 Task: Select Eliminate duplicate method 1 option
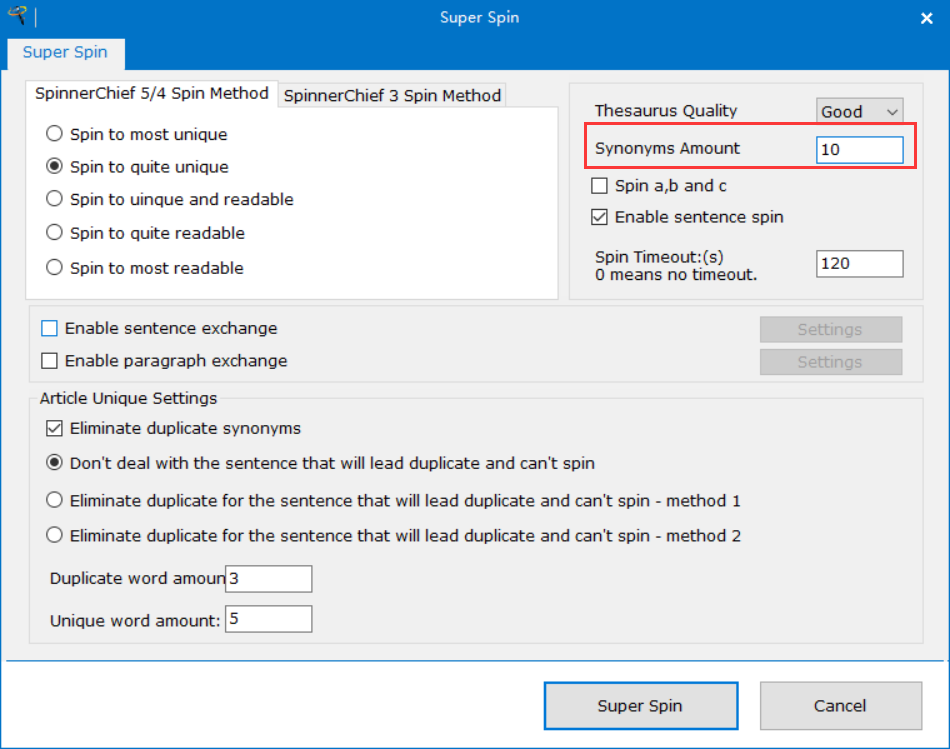pos(54,500)
